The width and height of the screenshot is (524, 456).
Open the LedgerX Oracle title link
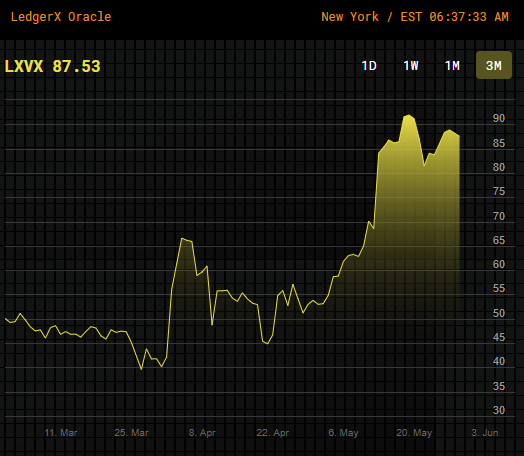click(x=61, y=17)
